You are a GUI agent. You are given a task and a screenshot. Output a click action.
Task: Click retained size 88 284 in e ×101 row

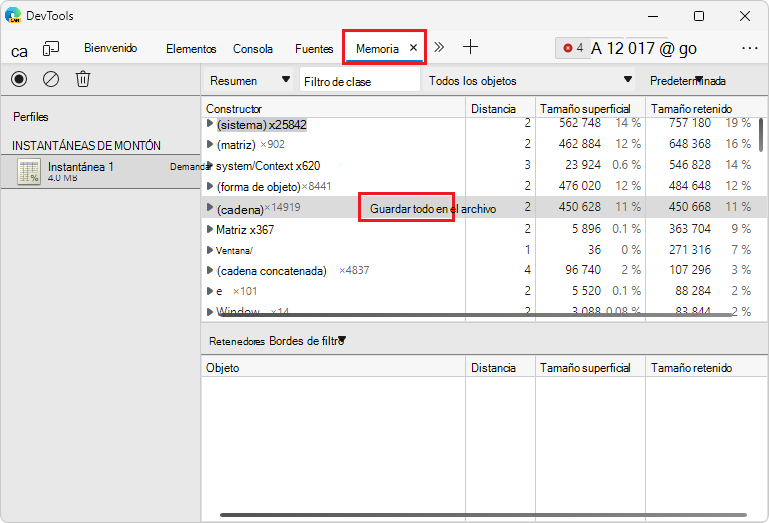pyautogui.click(x=692, y=291)
